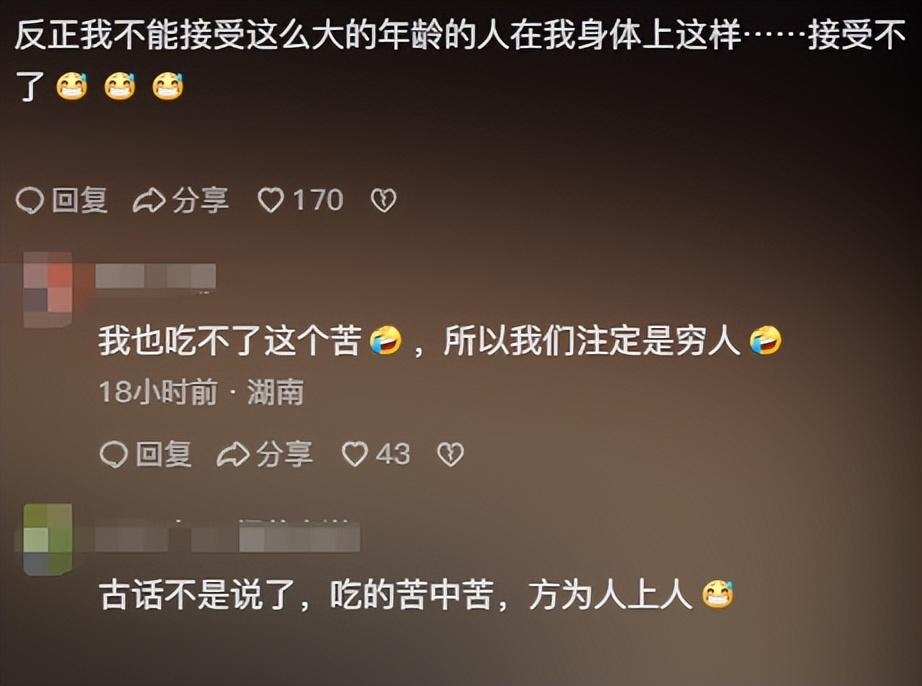This screenshot has width=922, height=686.
Task: Click the share arrow icon under the top comment
Action: coord(149,200)
